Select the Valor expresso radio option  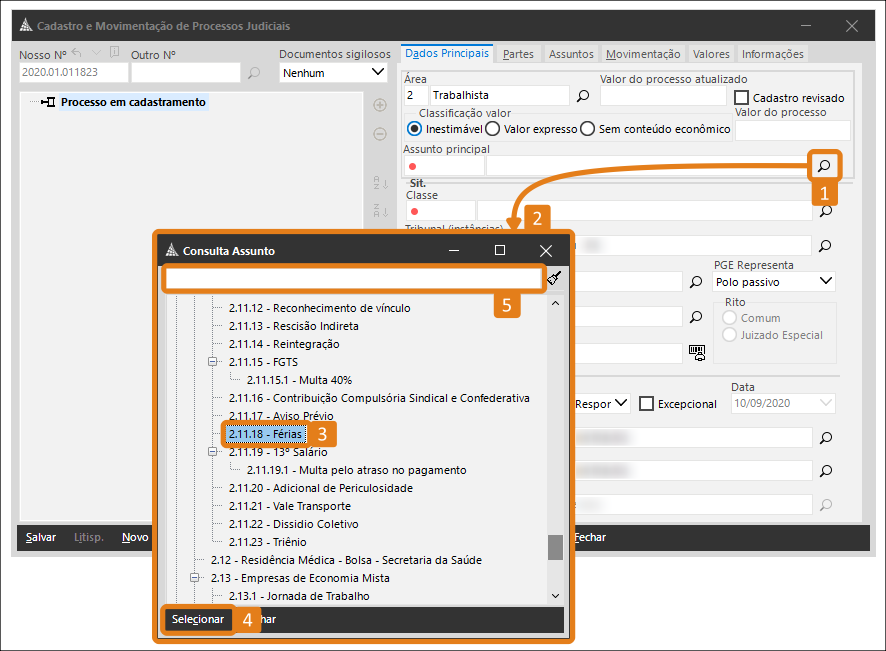point(493,129)
